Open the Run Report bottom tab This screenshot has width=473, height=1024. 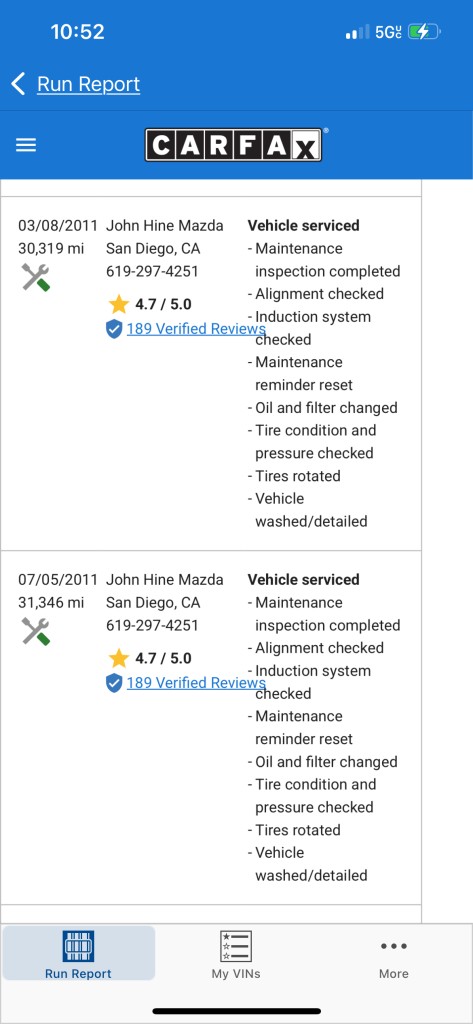[x=78, y=953]
